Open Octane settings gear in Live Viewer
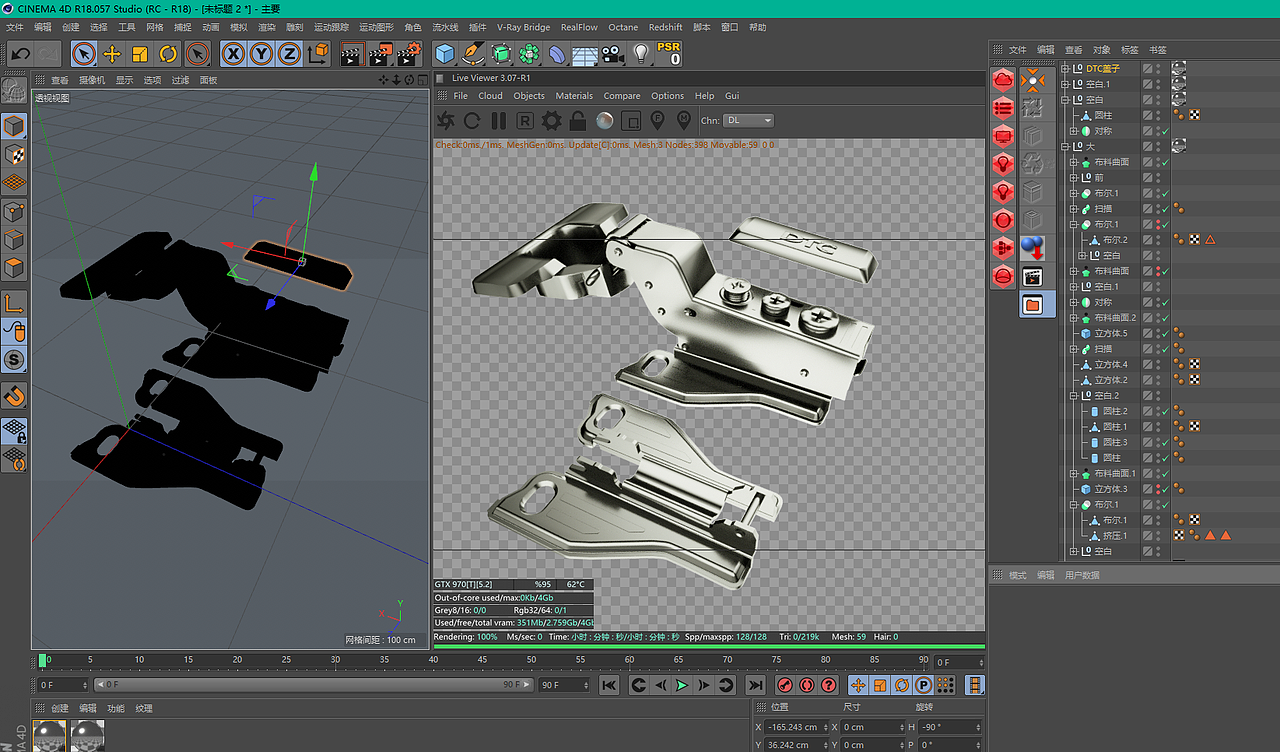 click(x=551, y=121)
